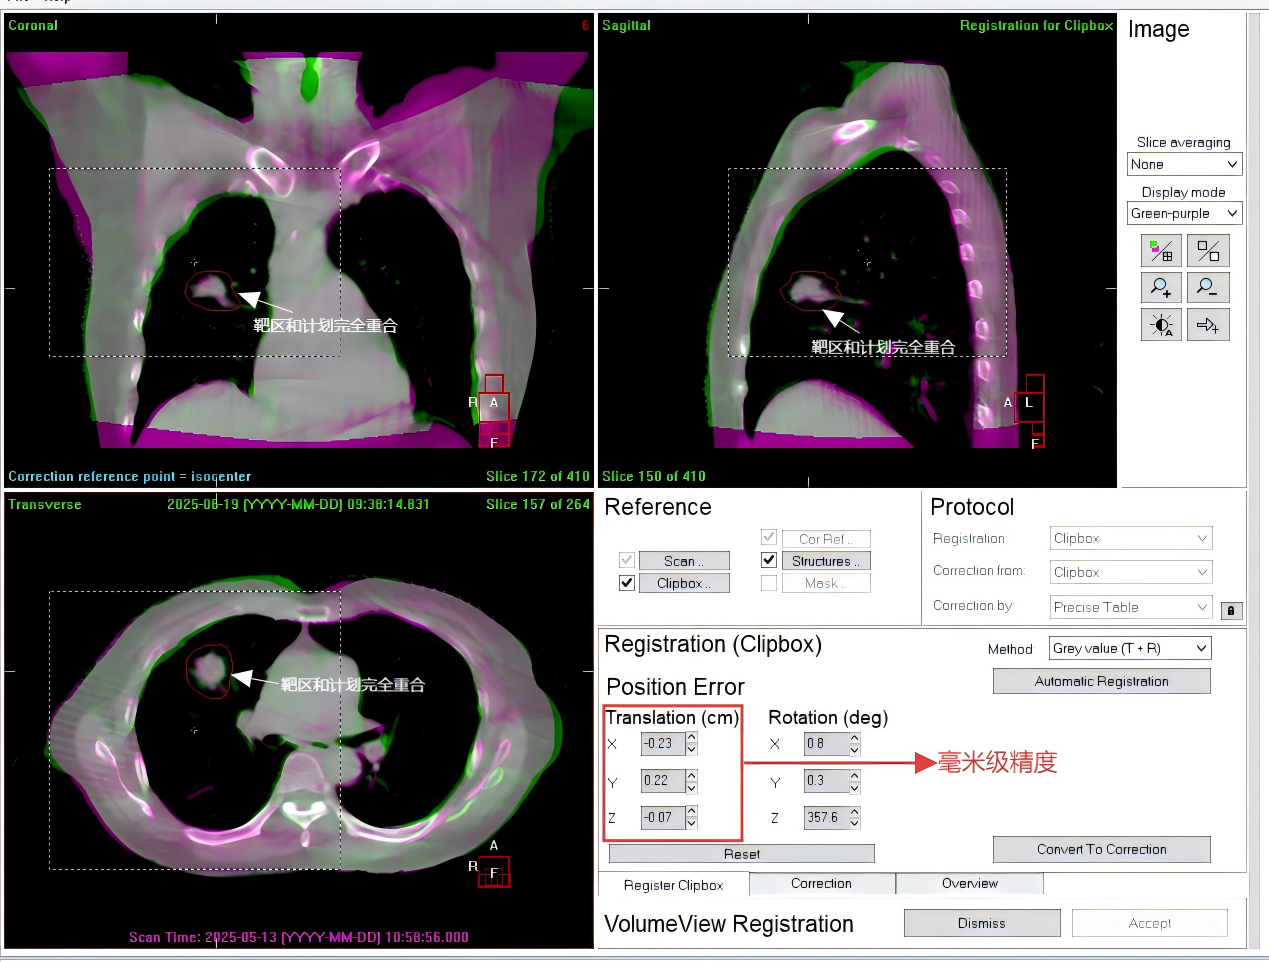
Task: Increase Translation X value with up arrow
Action: pos(691,738)
